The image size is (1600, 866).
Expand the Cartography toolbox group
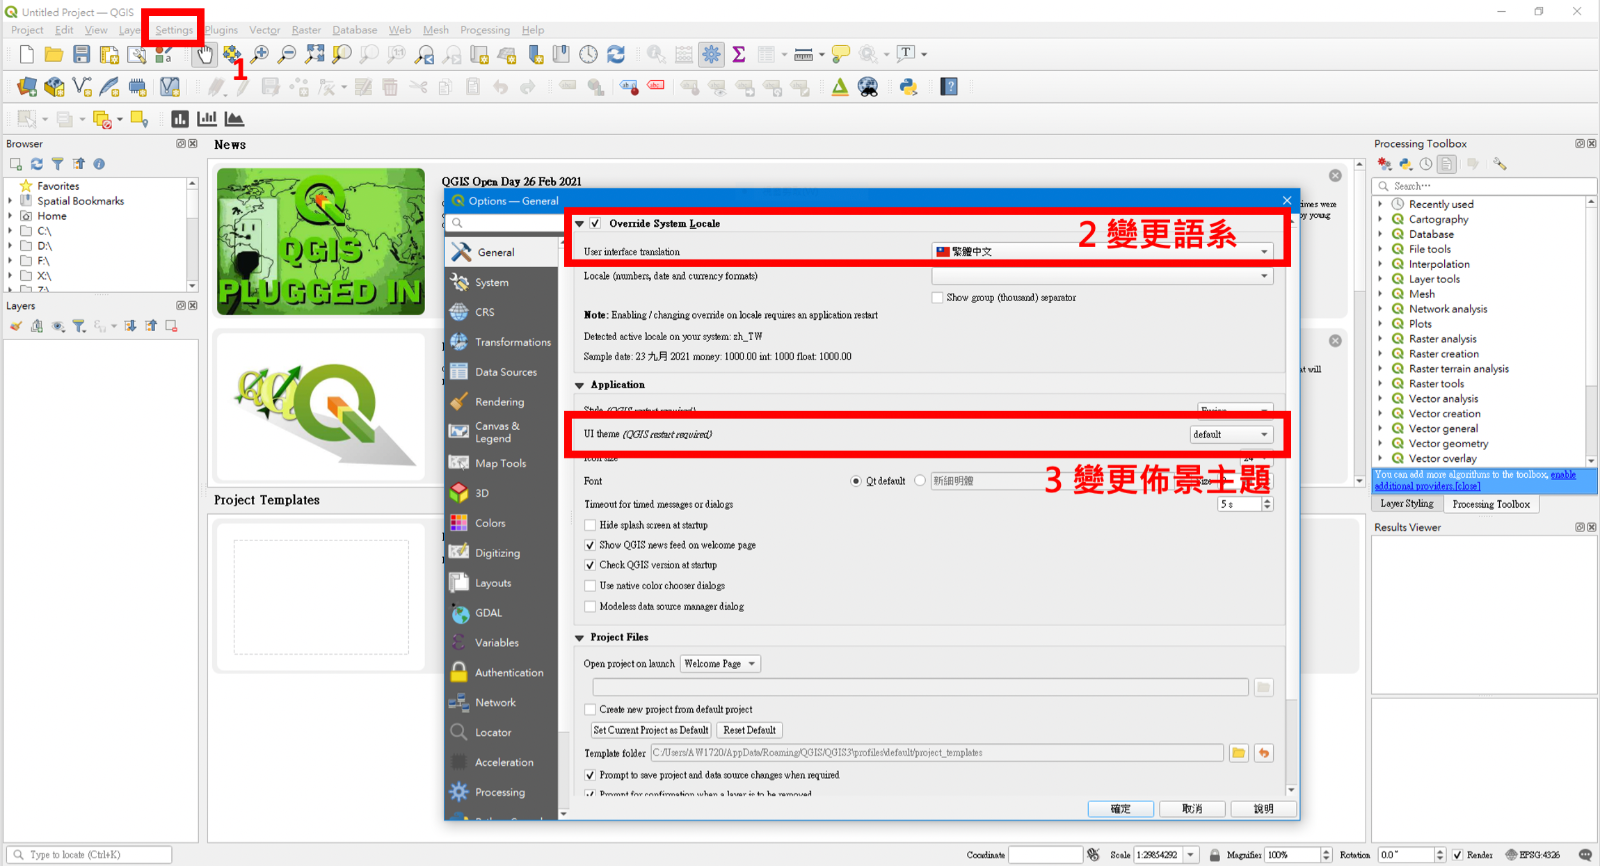pos(1381,219)
